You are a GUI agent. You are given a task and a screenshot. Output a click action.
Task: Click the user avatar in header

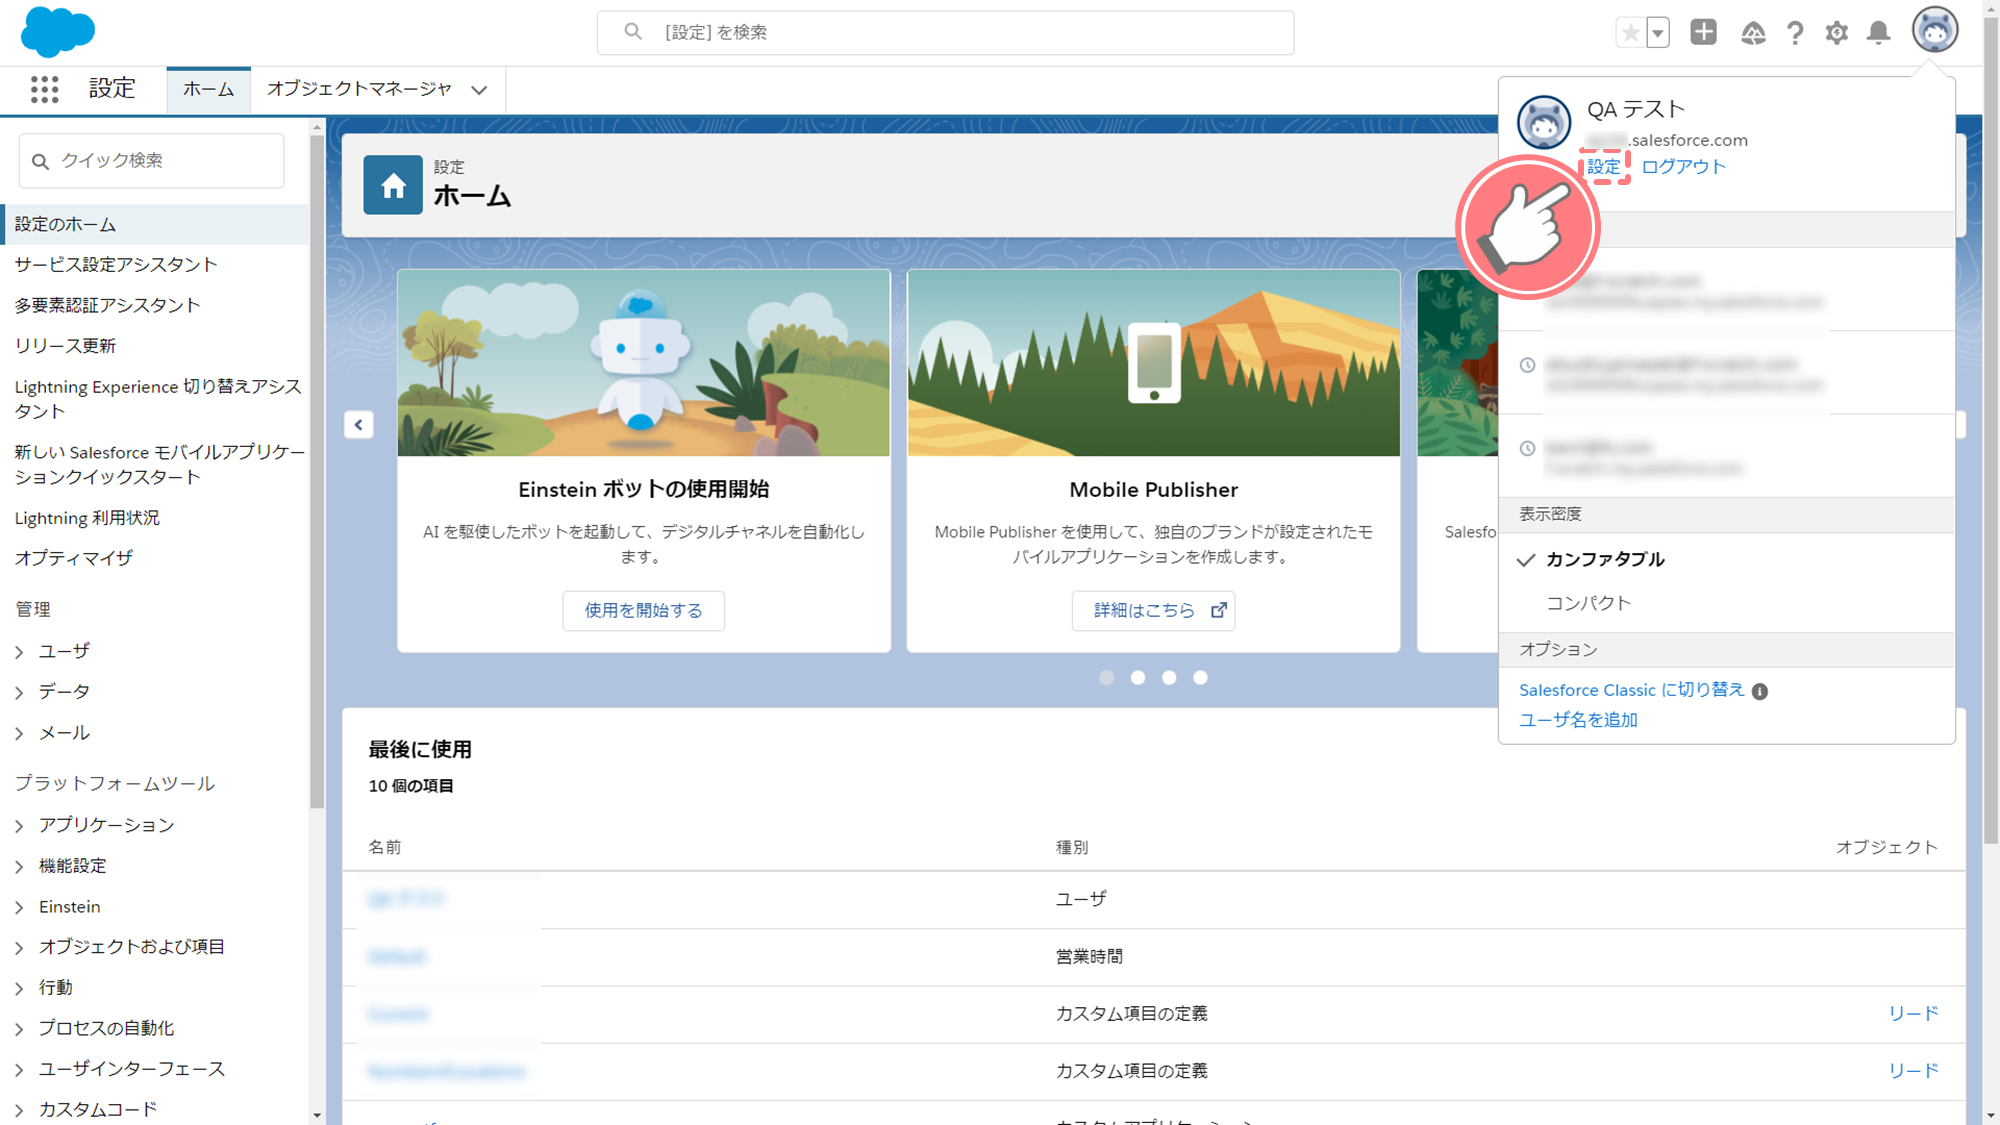pos(1935,30)
